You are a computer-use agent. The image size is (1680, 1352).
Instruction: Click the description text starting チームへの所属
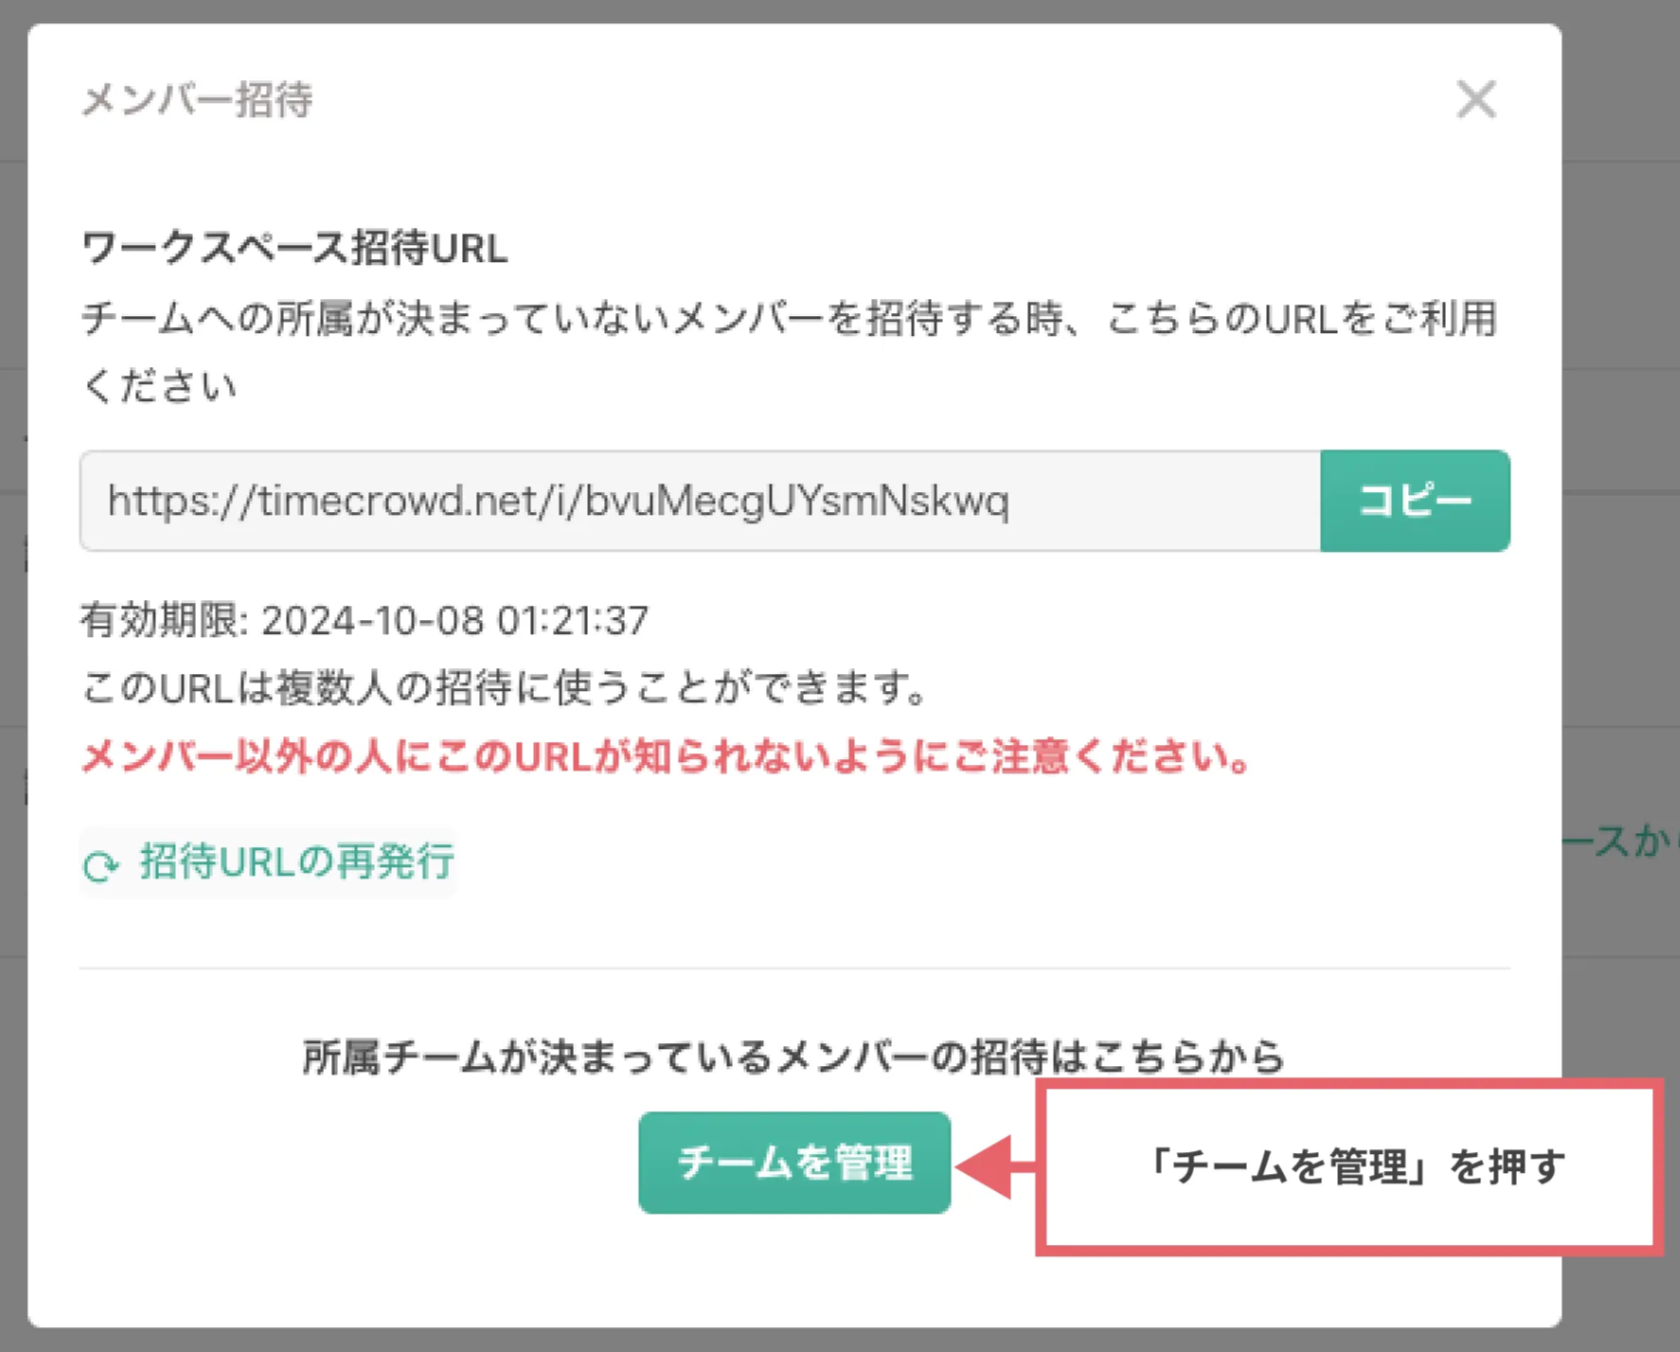(x=788, y=320)
